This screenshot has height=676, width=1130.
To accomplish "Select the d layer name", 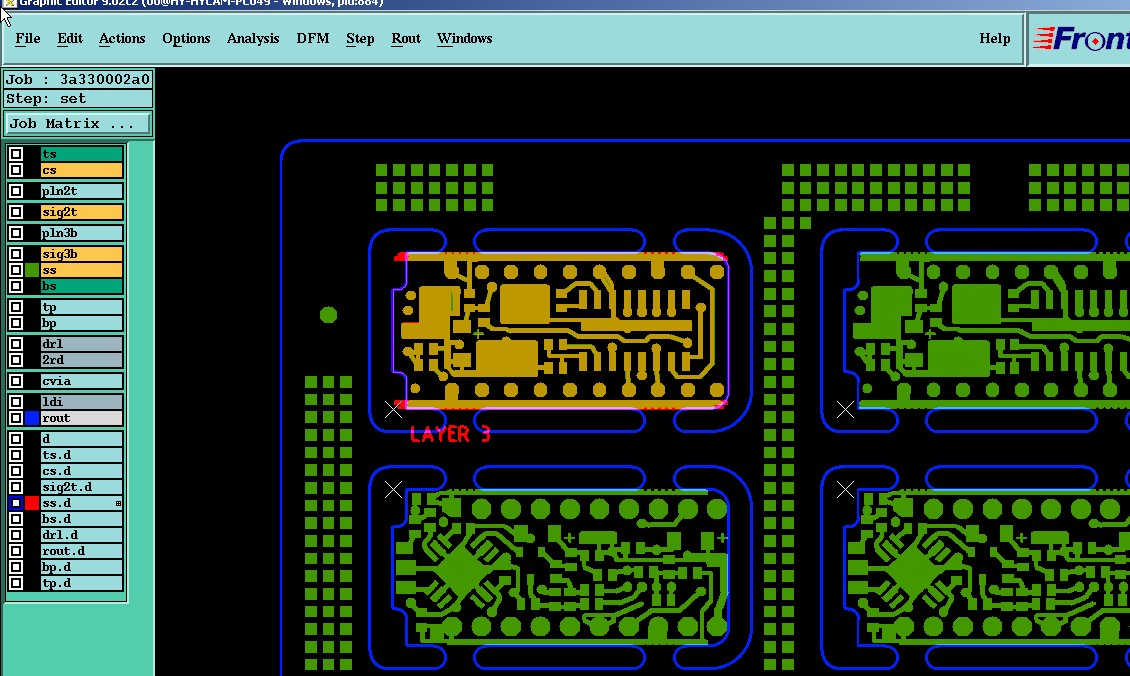I will click(81, 438).
